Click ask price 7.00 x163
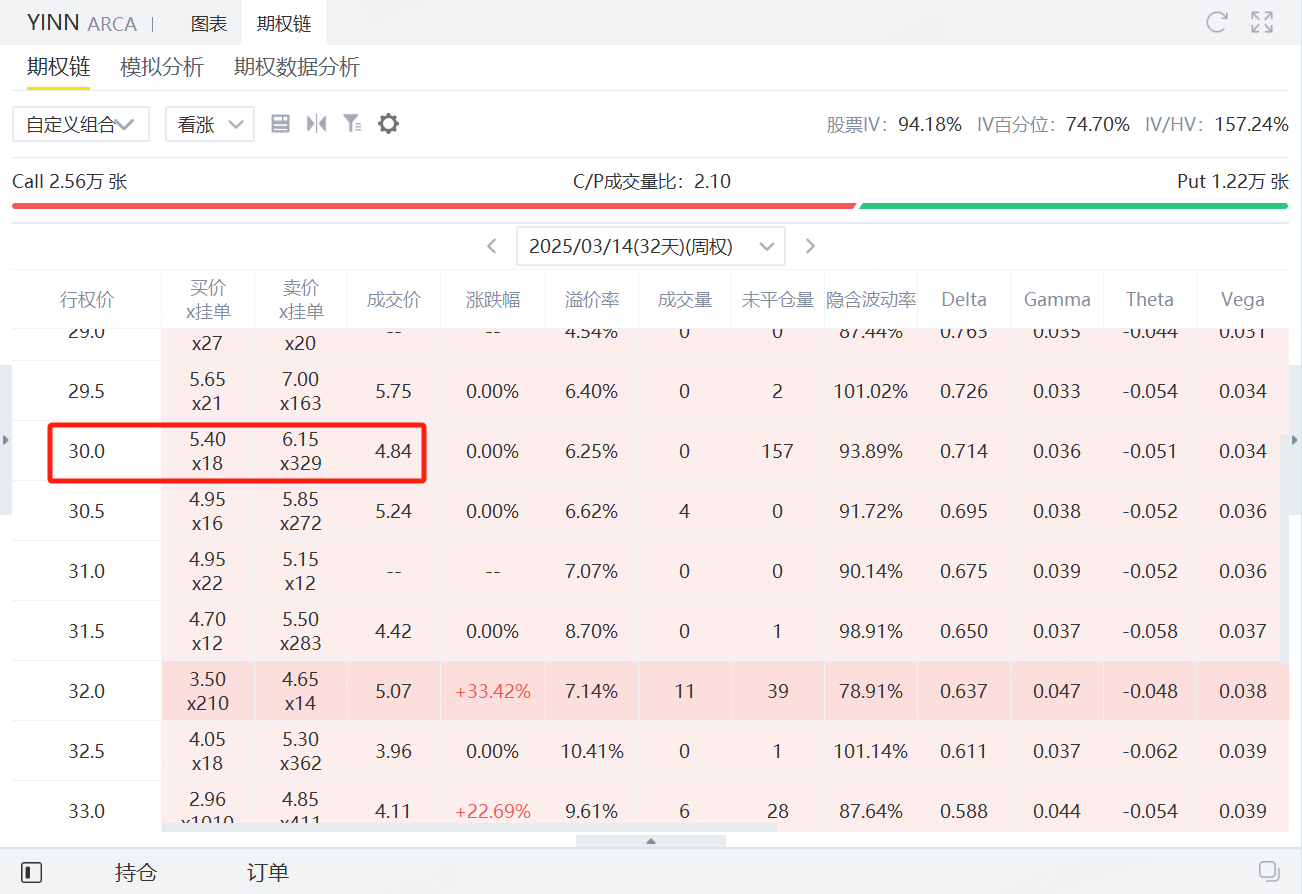Image resolution: width=1302 pixels, height=894 pixels. click(301, 391)
